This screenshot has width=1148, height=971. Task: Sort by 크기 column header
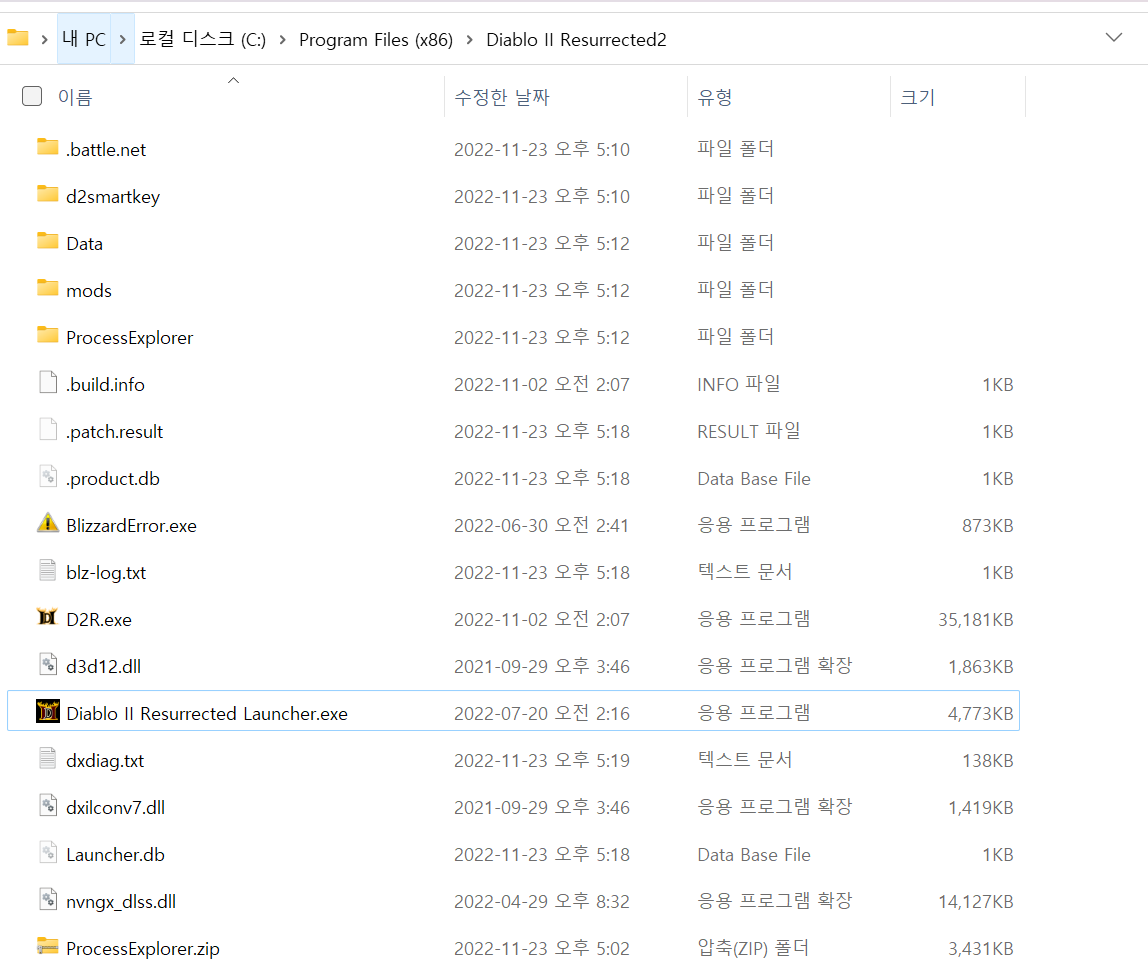point(917,97)
